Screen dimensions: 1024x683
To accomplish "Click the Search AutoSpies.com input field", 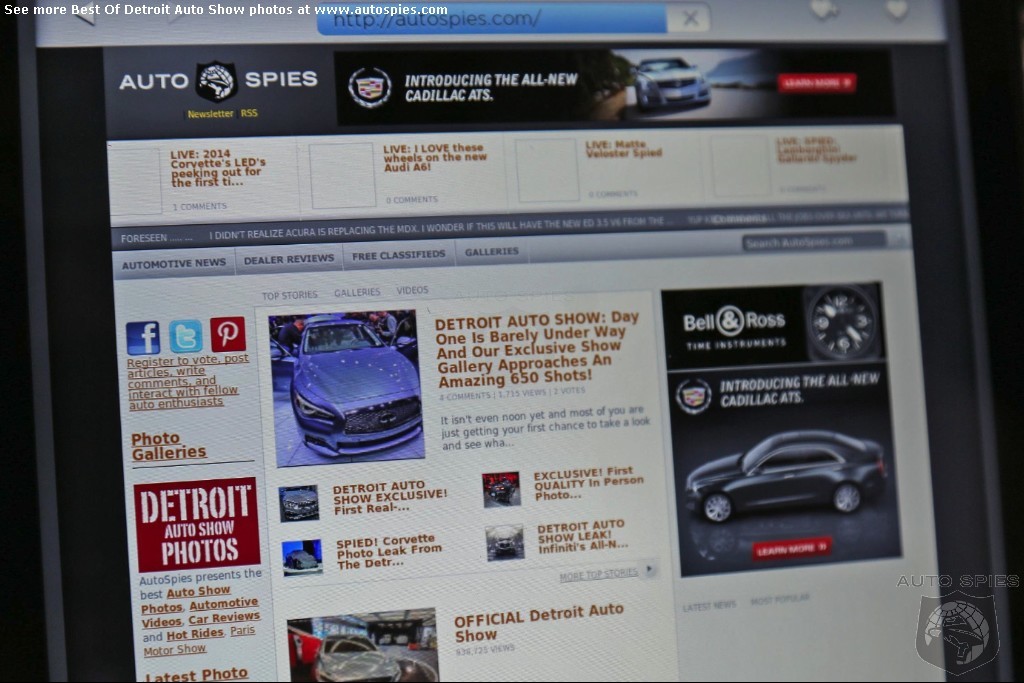I will (813, 242).
